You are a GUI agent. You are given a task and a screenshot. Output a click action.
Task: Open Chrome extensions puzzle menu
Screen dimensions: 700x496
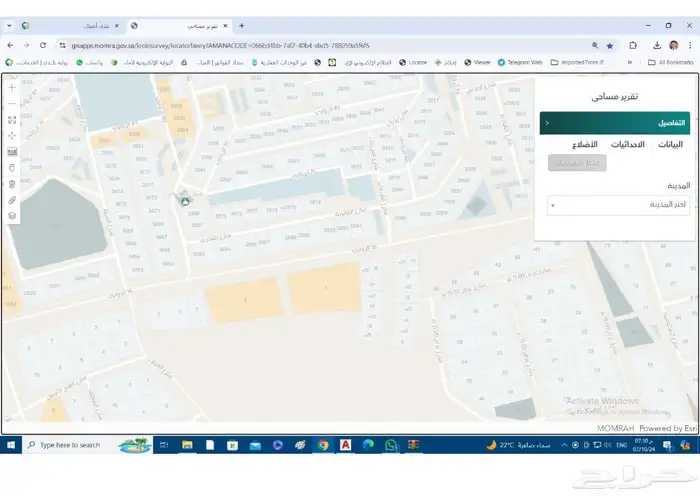[x=633, y=45]
